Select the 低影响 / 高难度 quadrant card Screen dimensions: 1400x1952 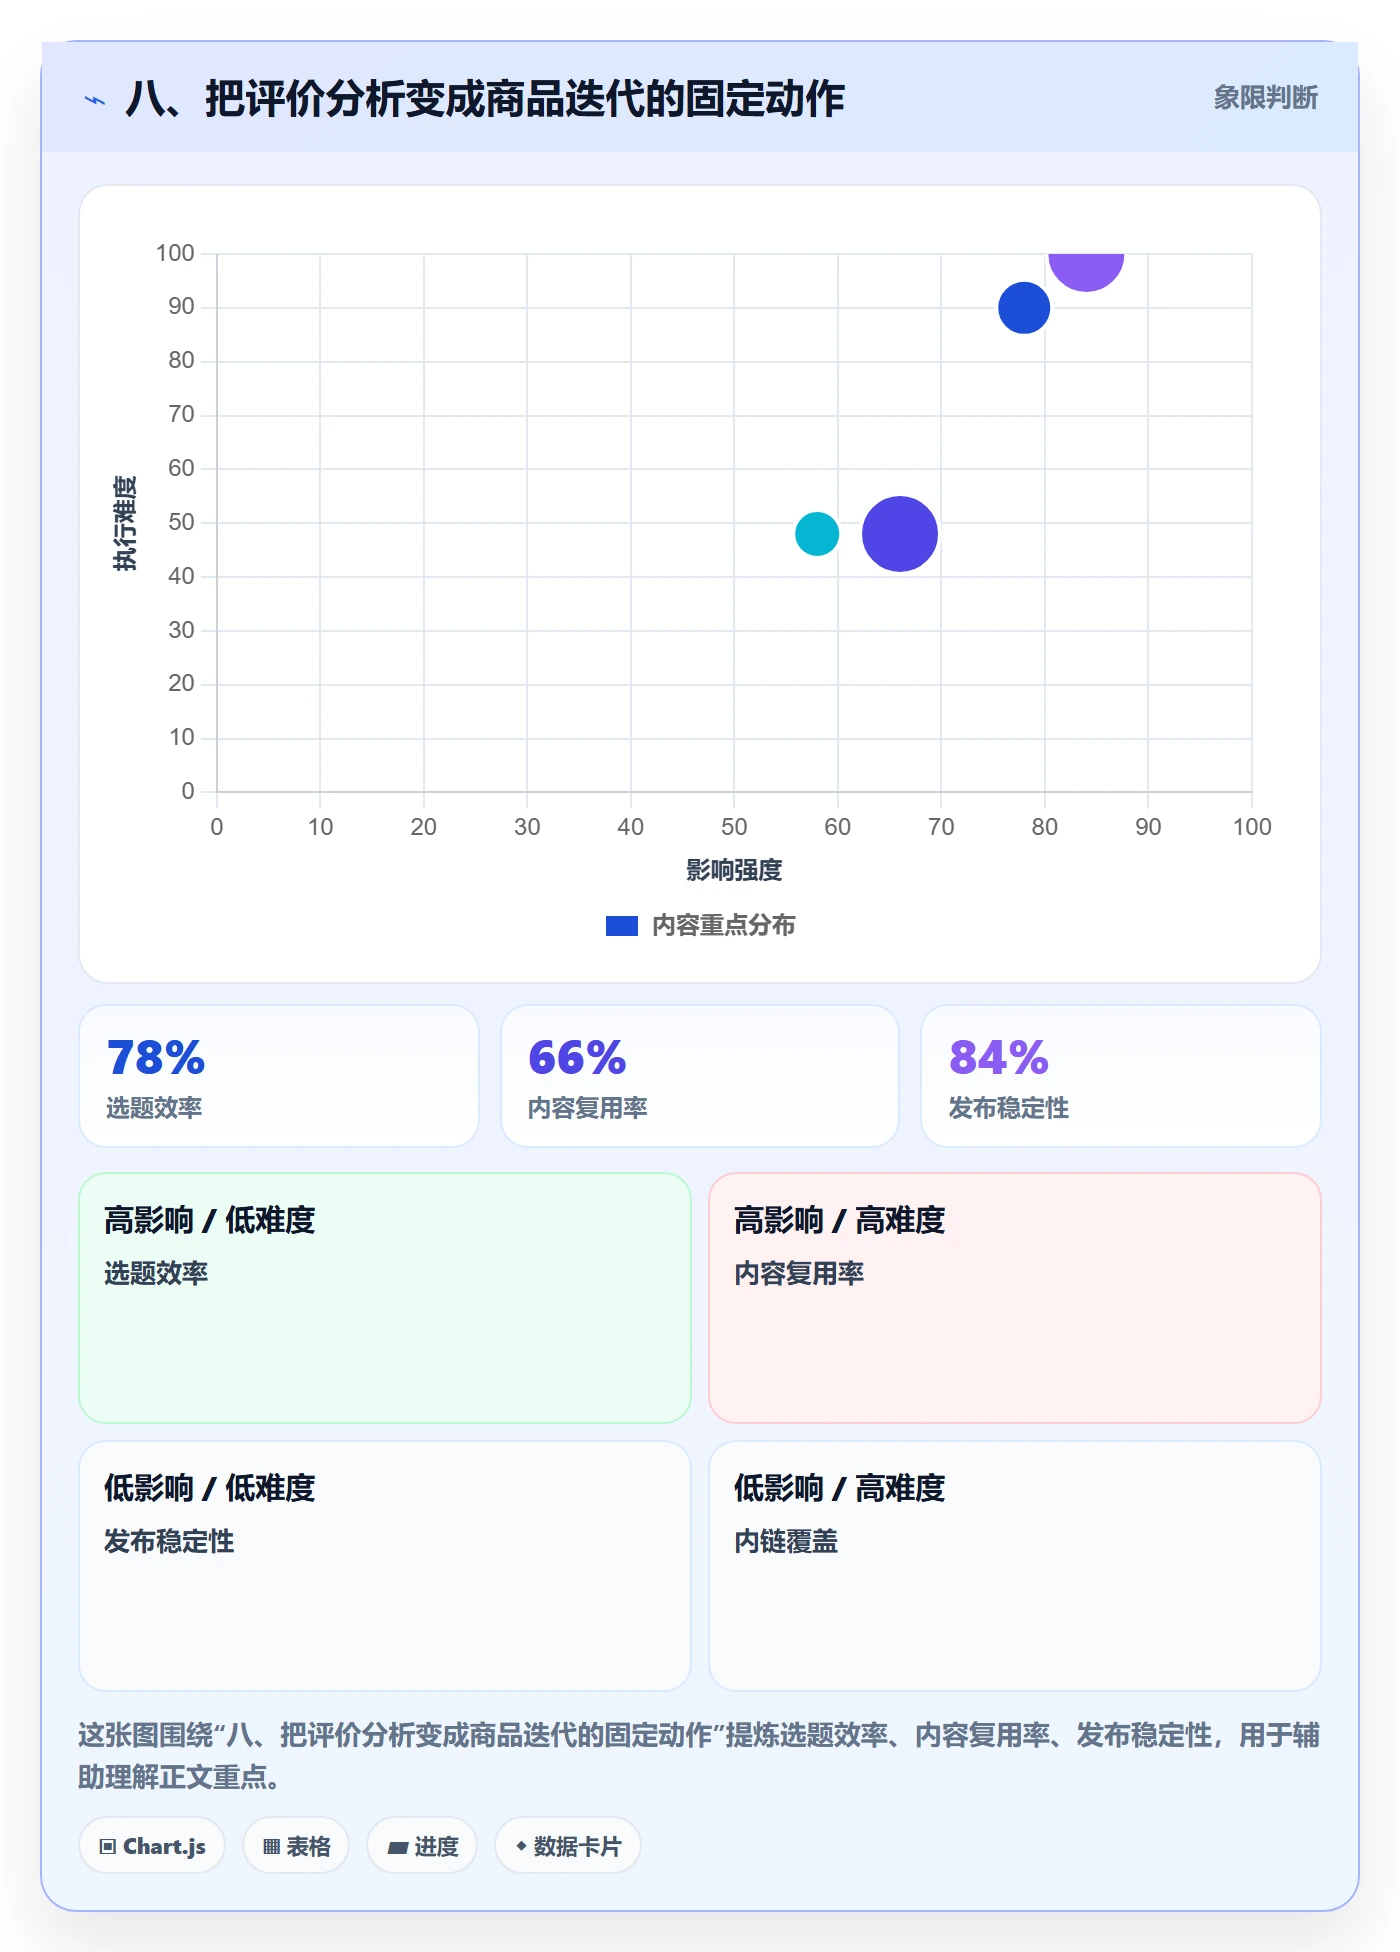point(1015,1566)
